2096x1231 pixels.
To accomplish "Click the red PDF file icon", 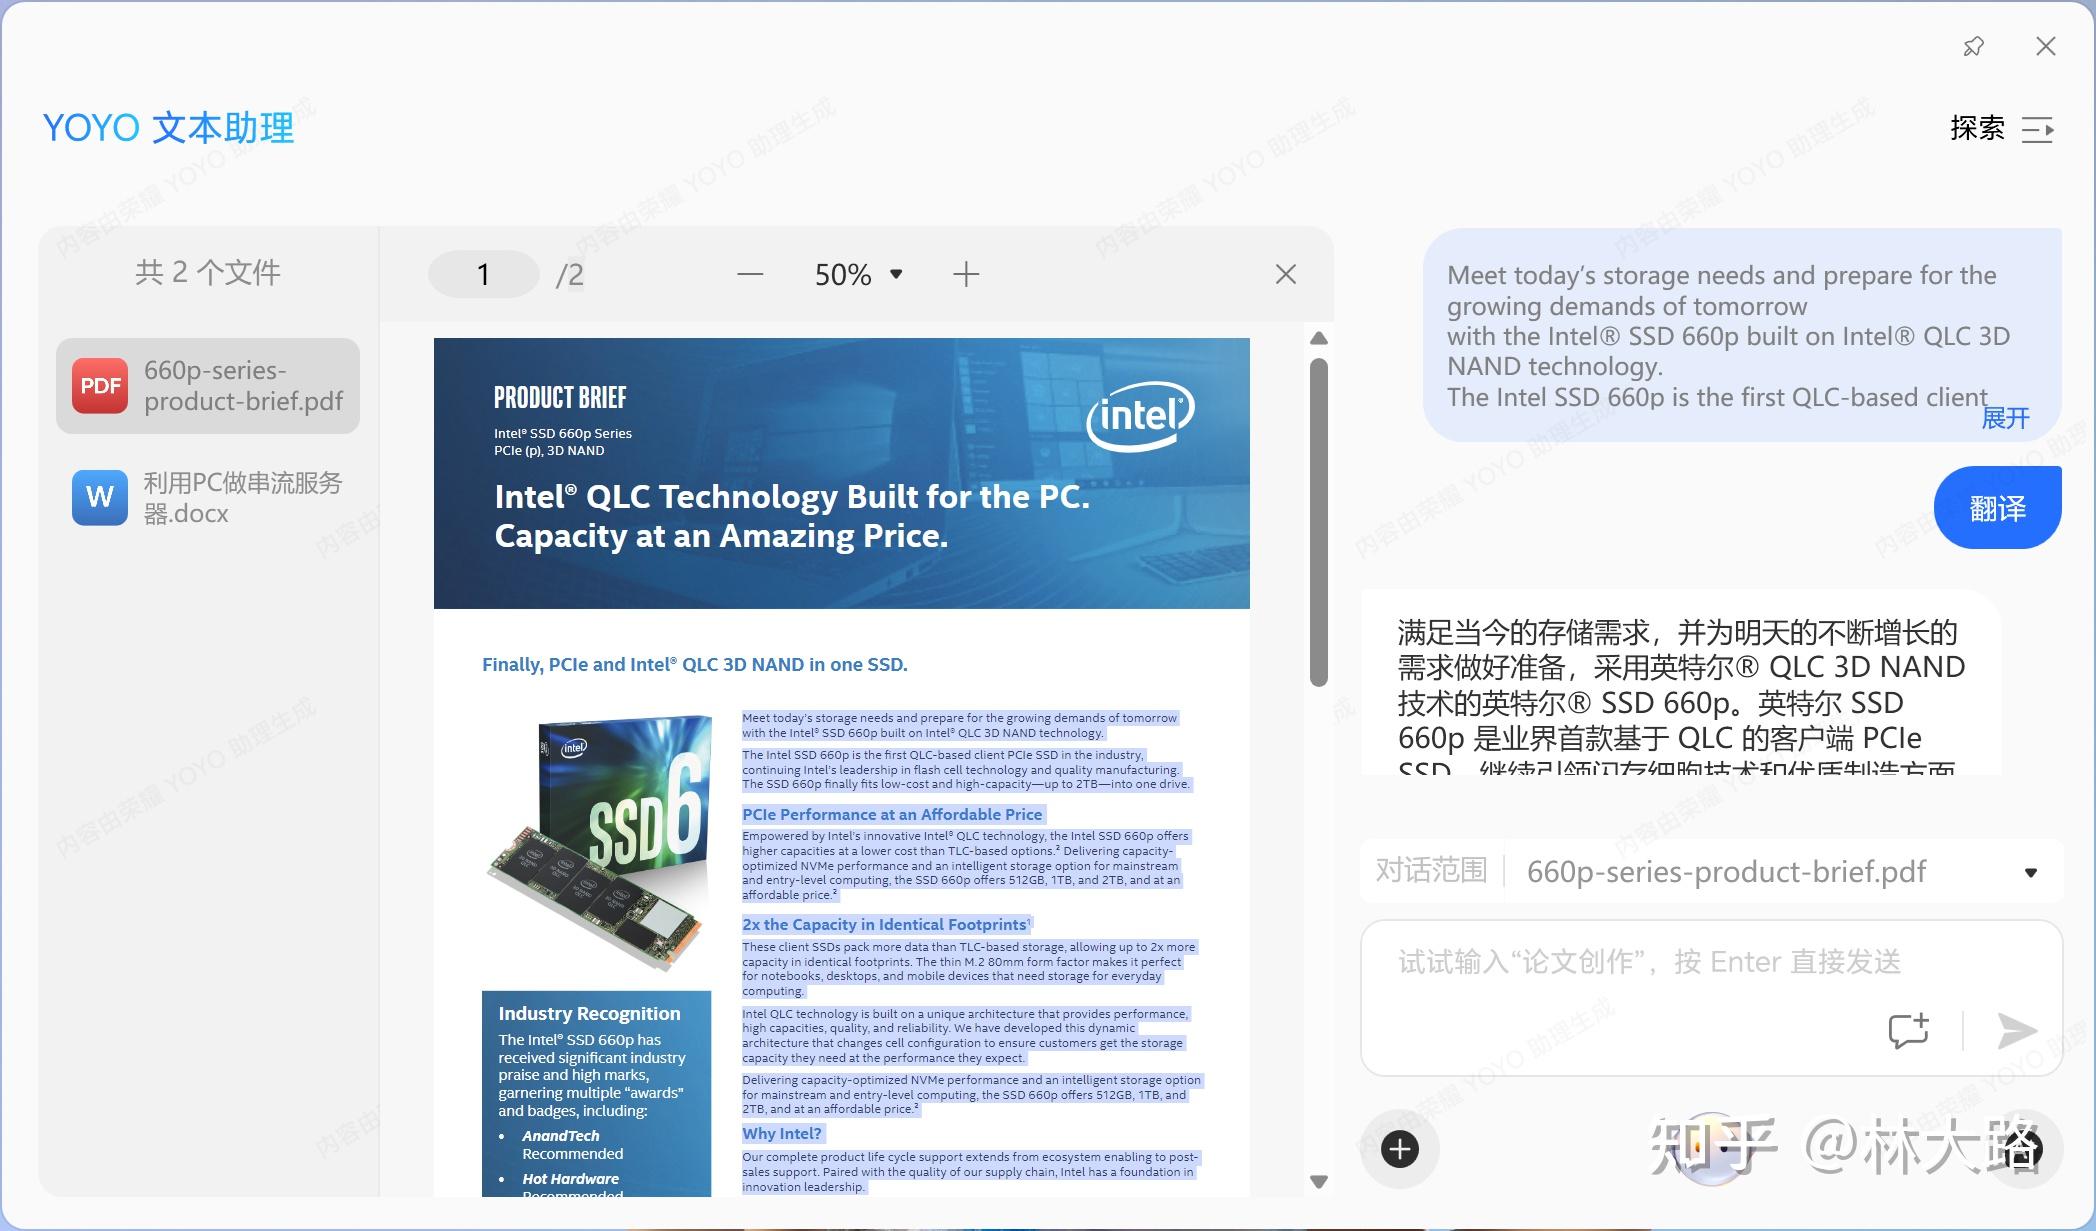I will click(100, 386).
